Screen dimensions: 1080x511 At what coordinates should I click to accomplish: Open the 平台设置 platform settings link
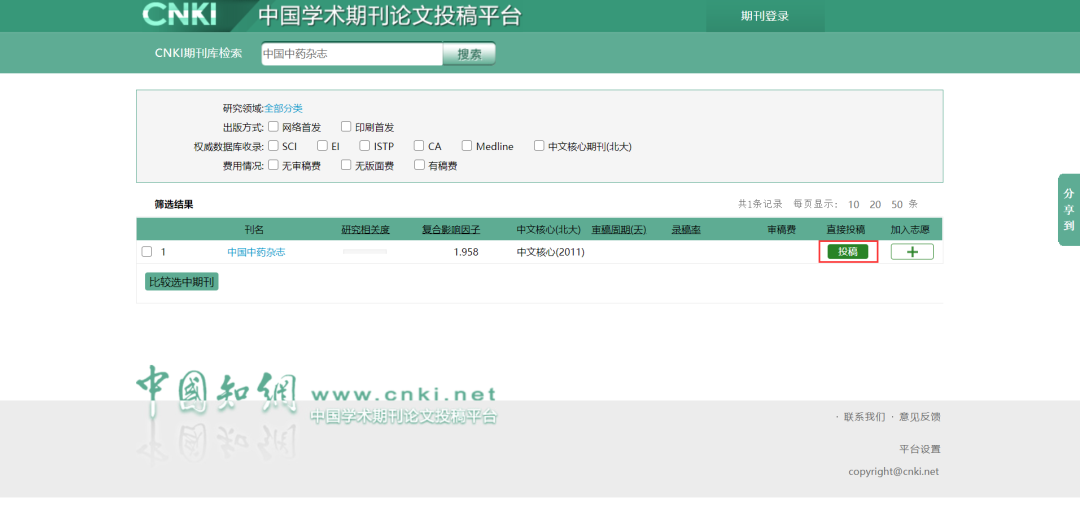920,449
